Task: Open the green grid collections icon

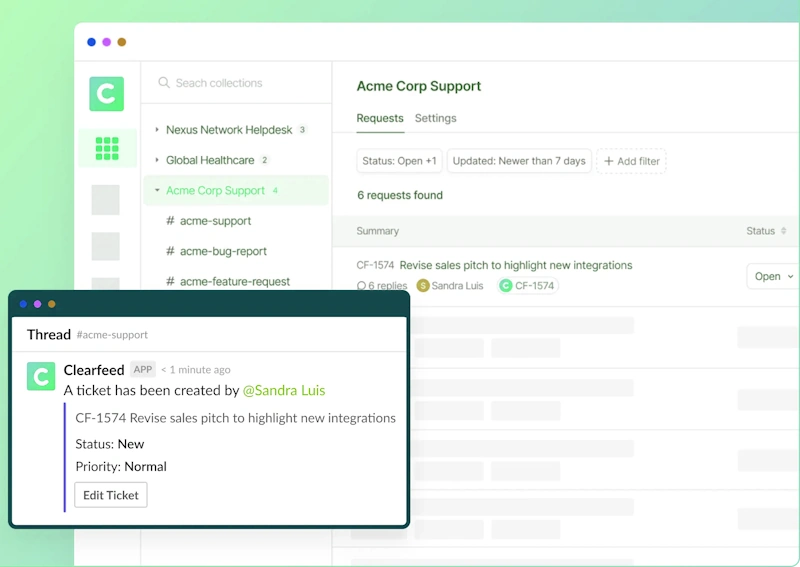Action: click(106, 149)
